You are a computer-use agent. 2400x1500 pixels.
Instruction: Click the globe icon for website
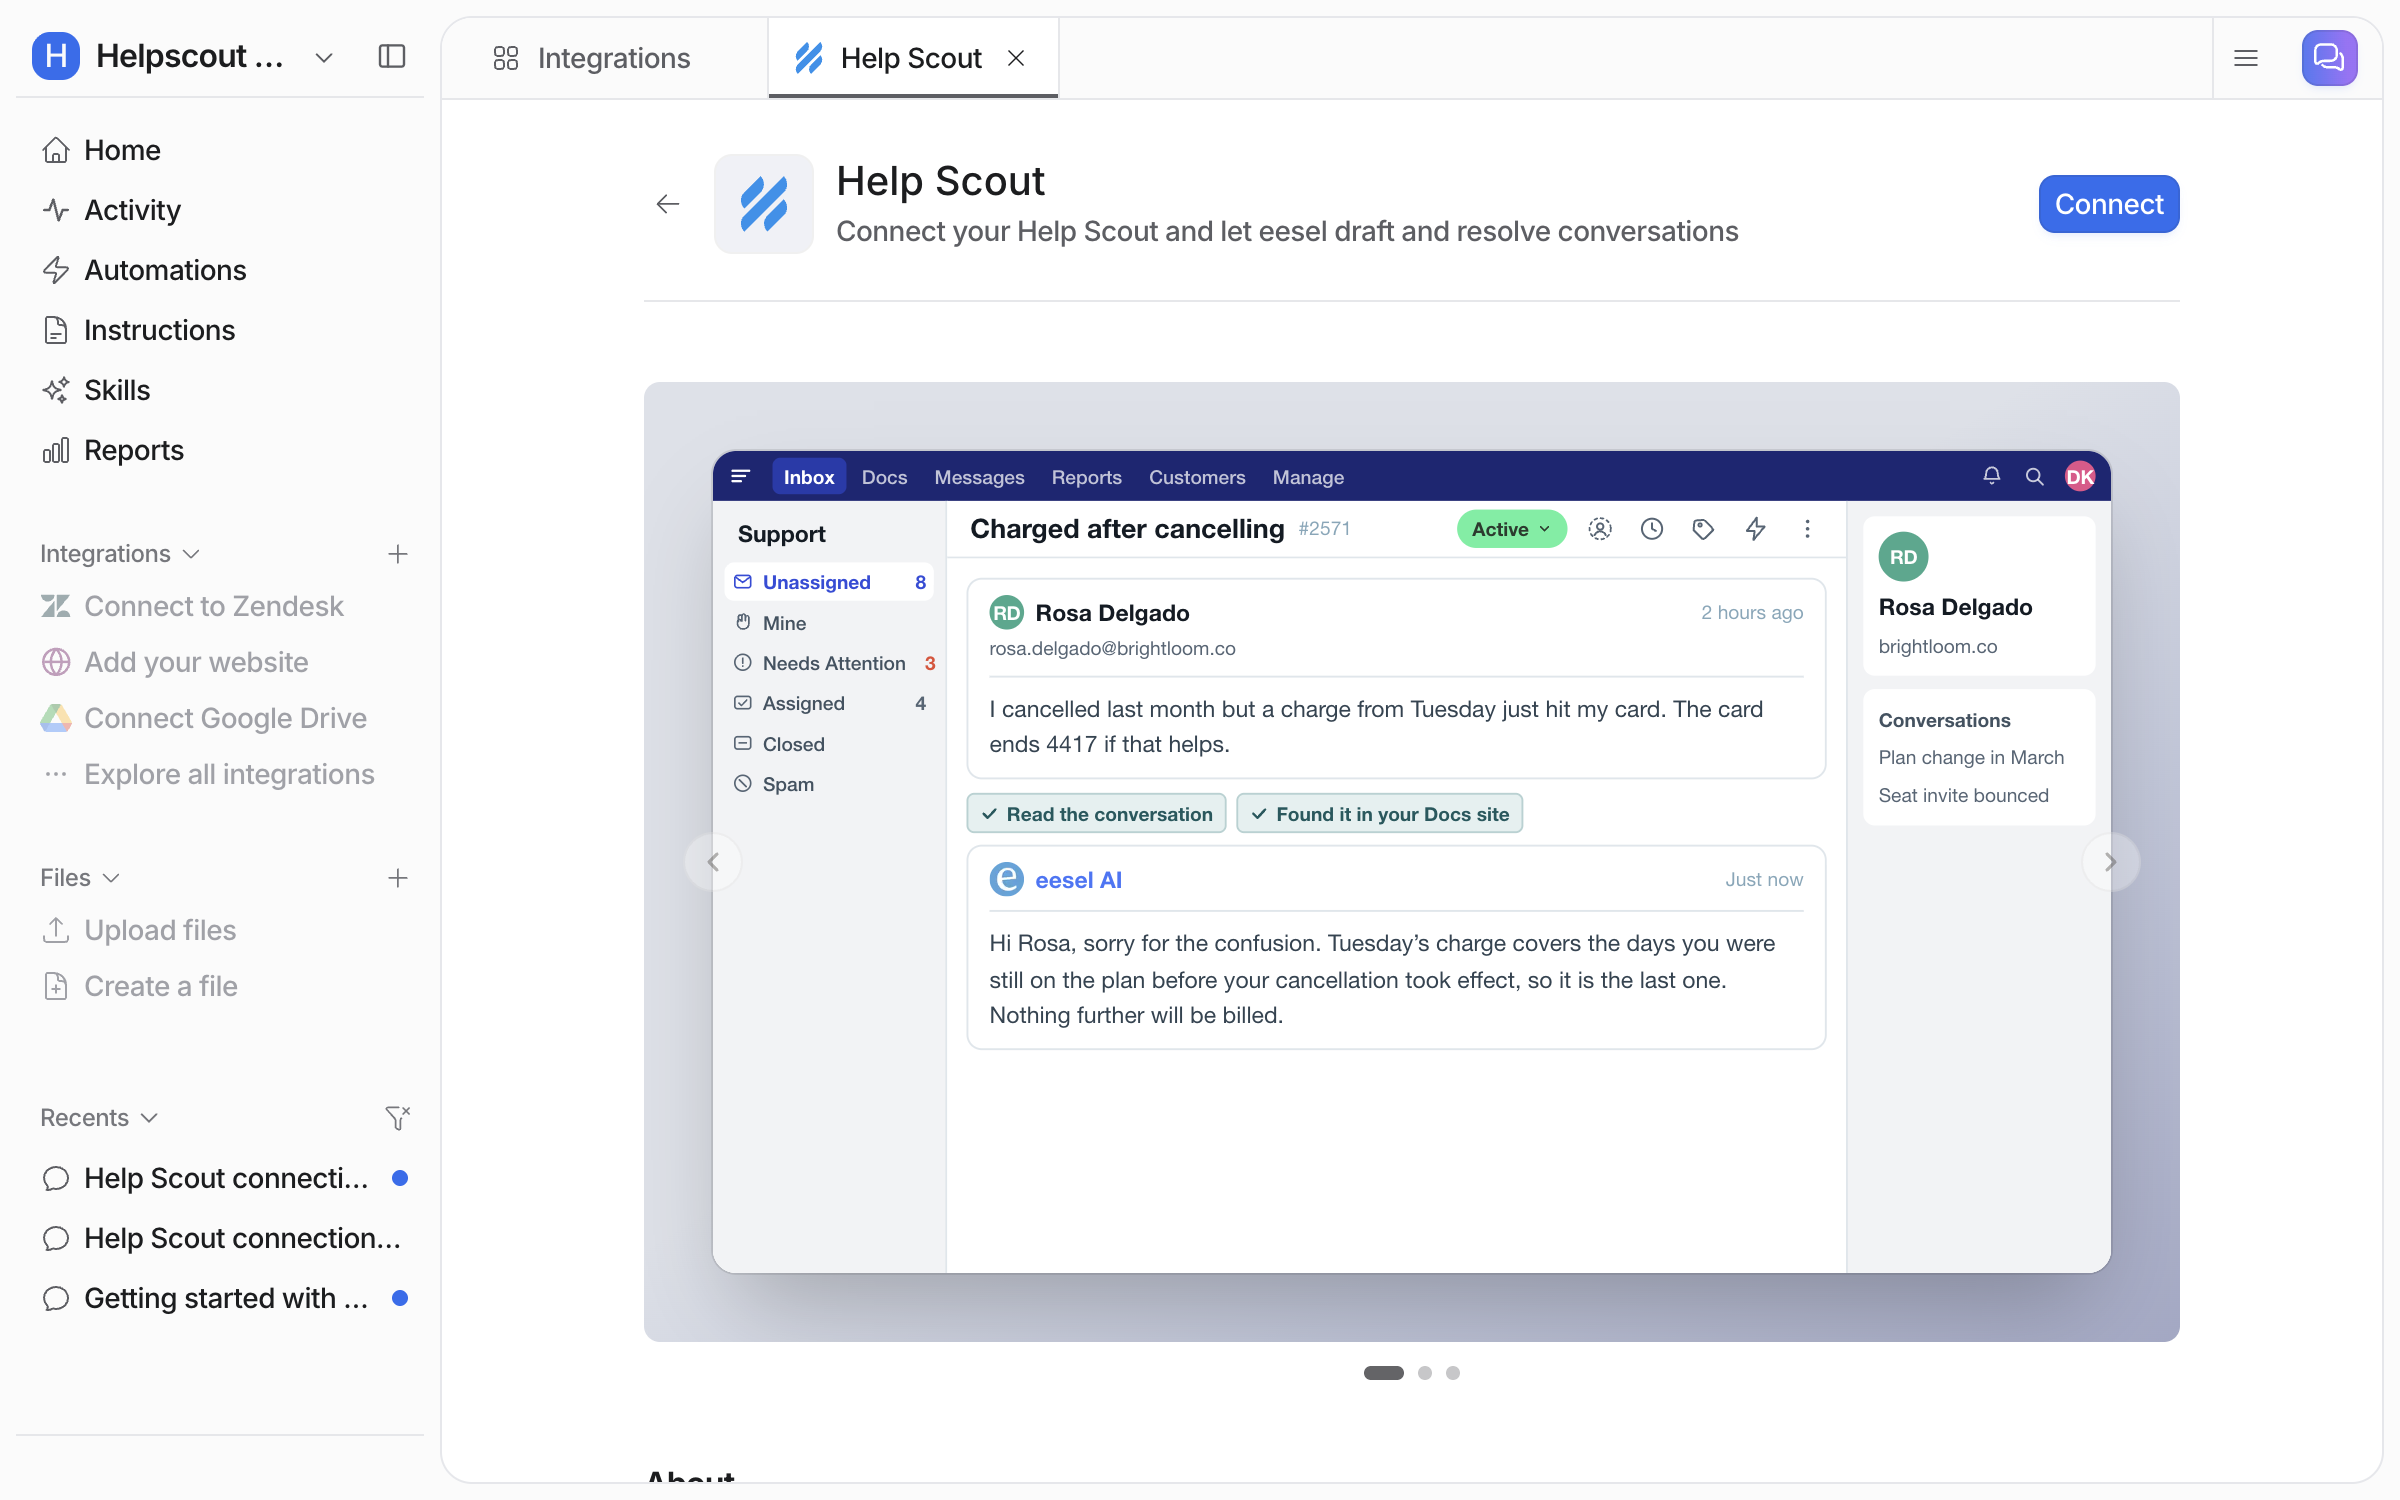(56, 662)
